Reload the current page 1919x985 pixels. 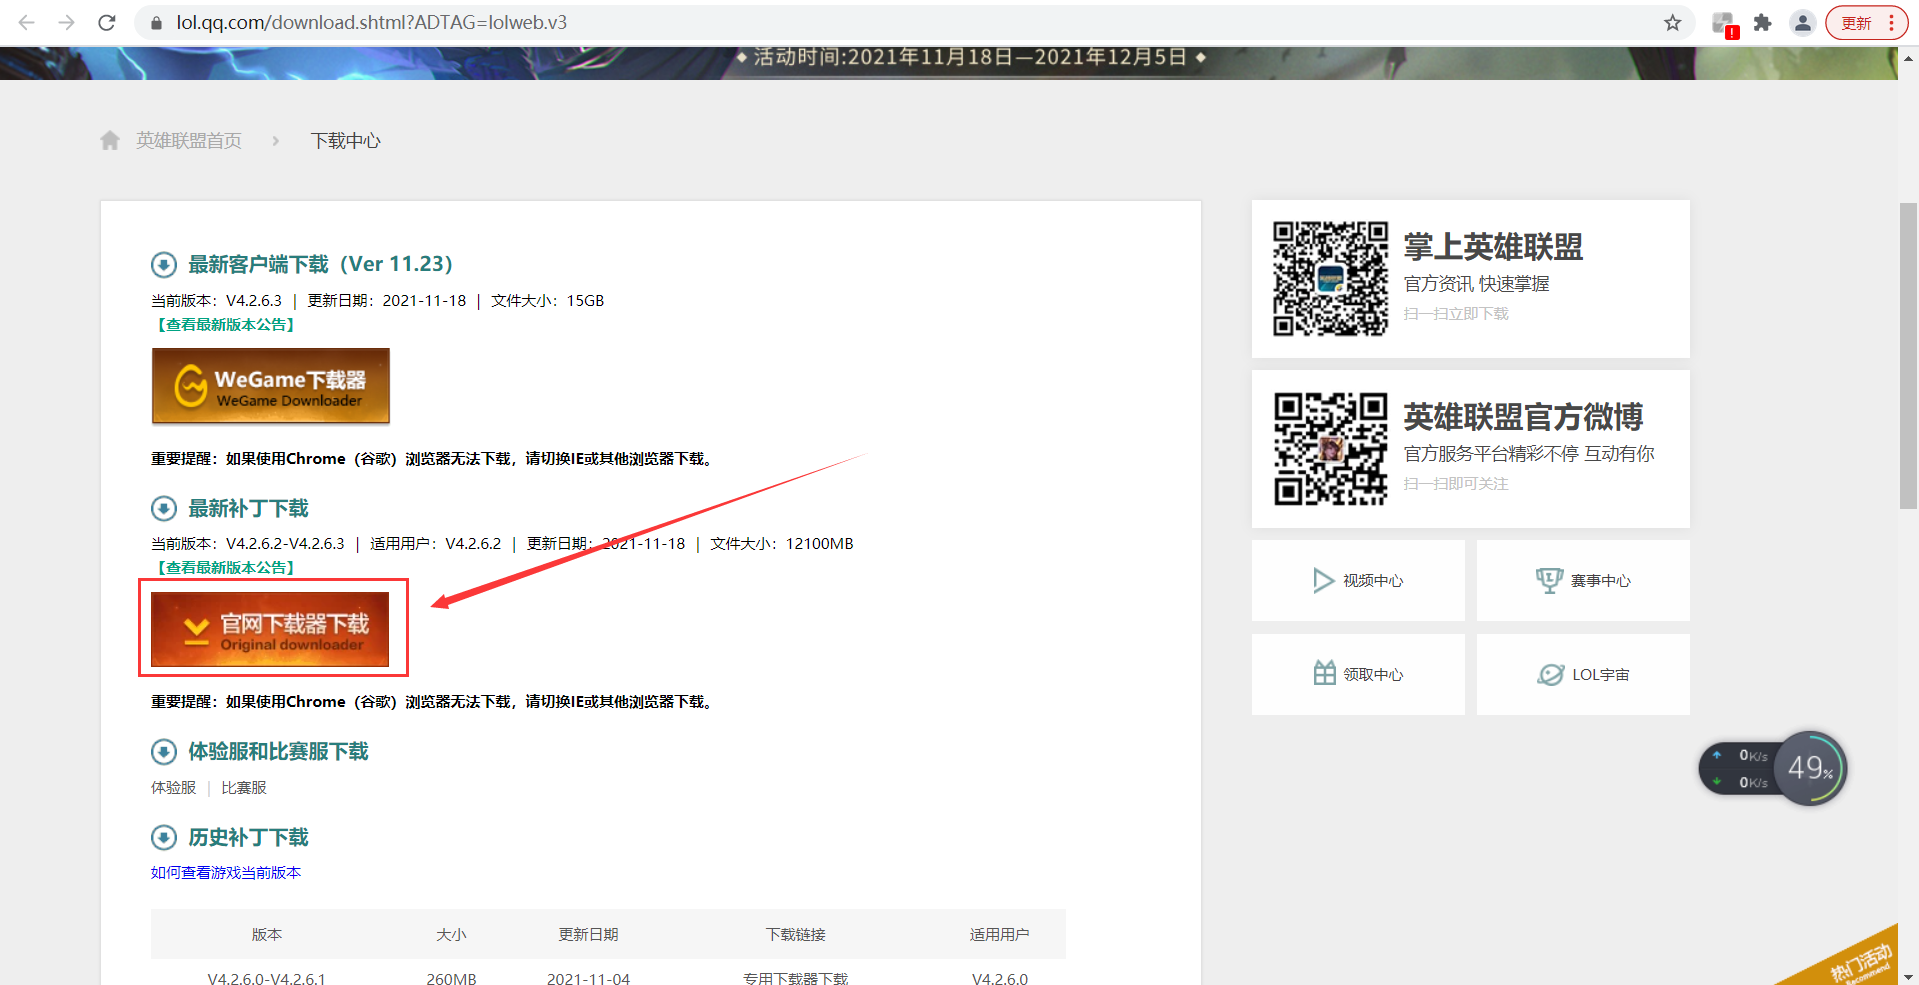click(106, 22)
